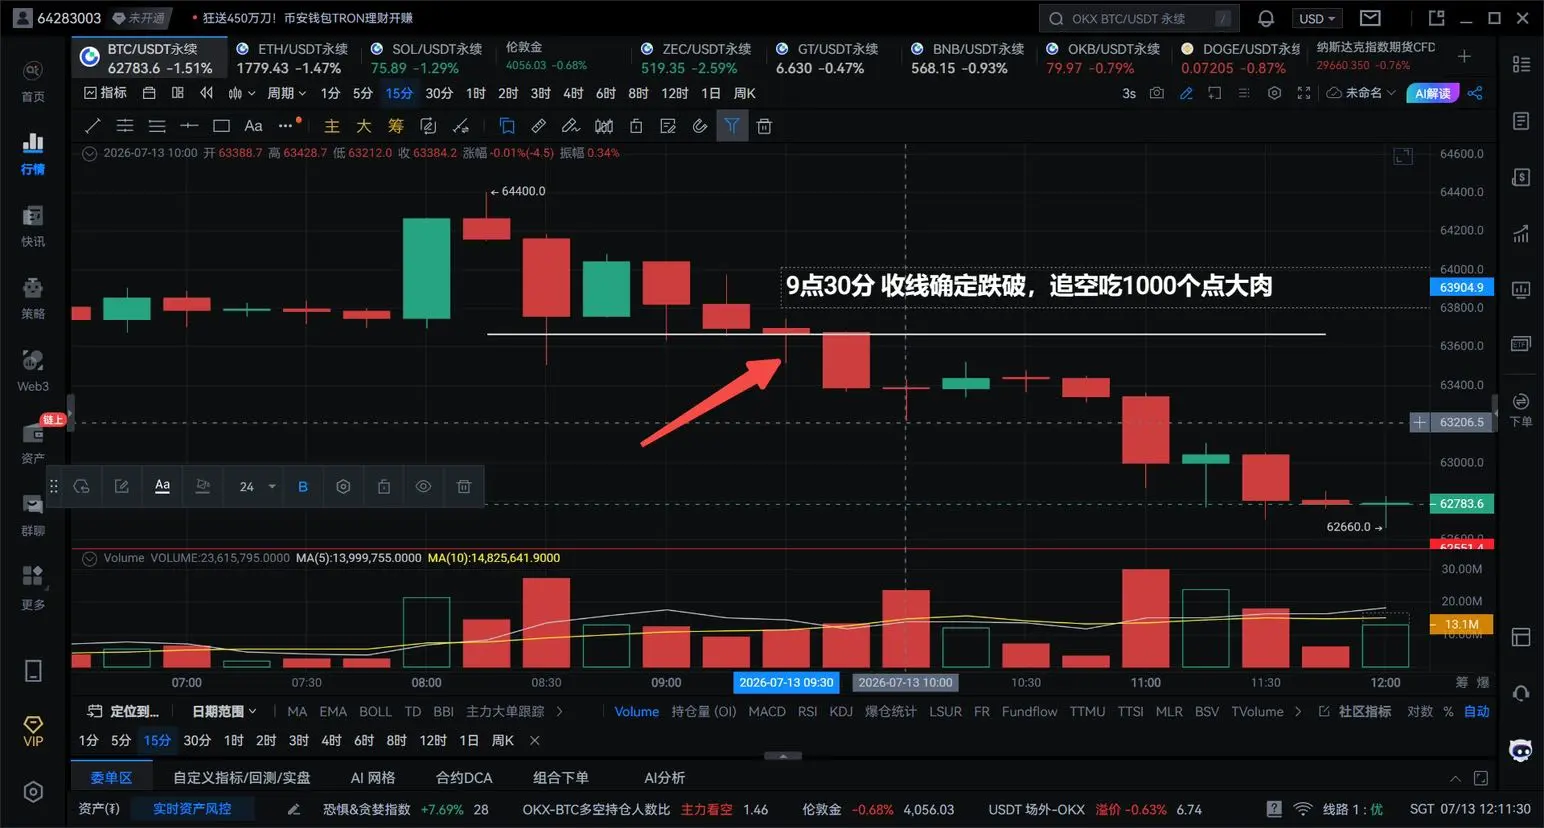The image size is (1544, 828).
Task: Open the candlestick chart type dropdown
Action: [242, 93]
